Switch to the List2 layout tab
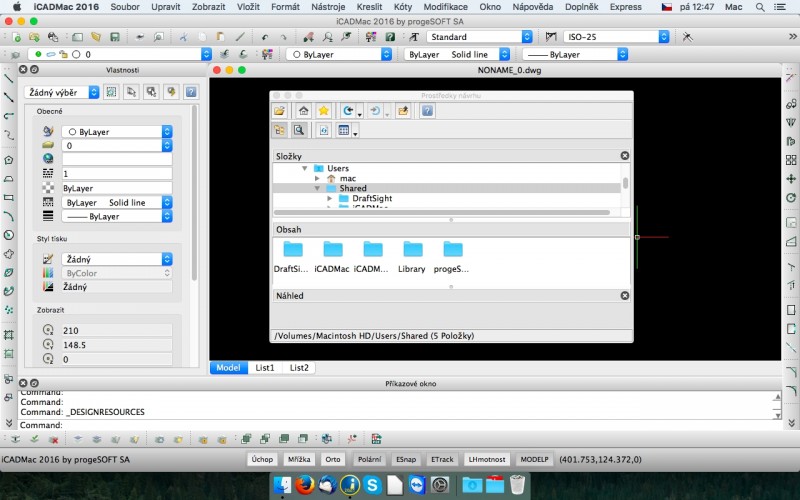Screen dimensions: 800x500 click(299, 367)
